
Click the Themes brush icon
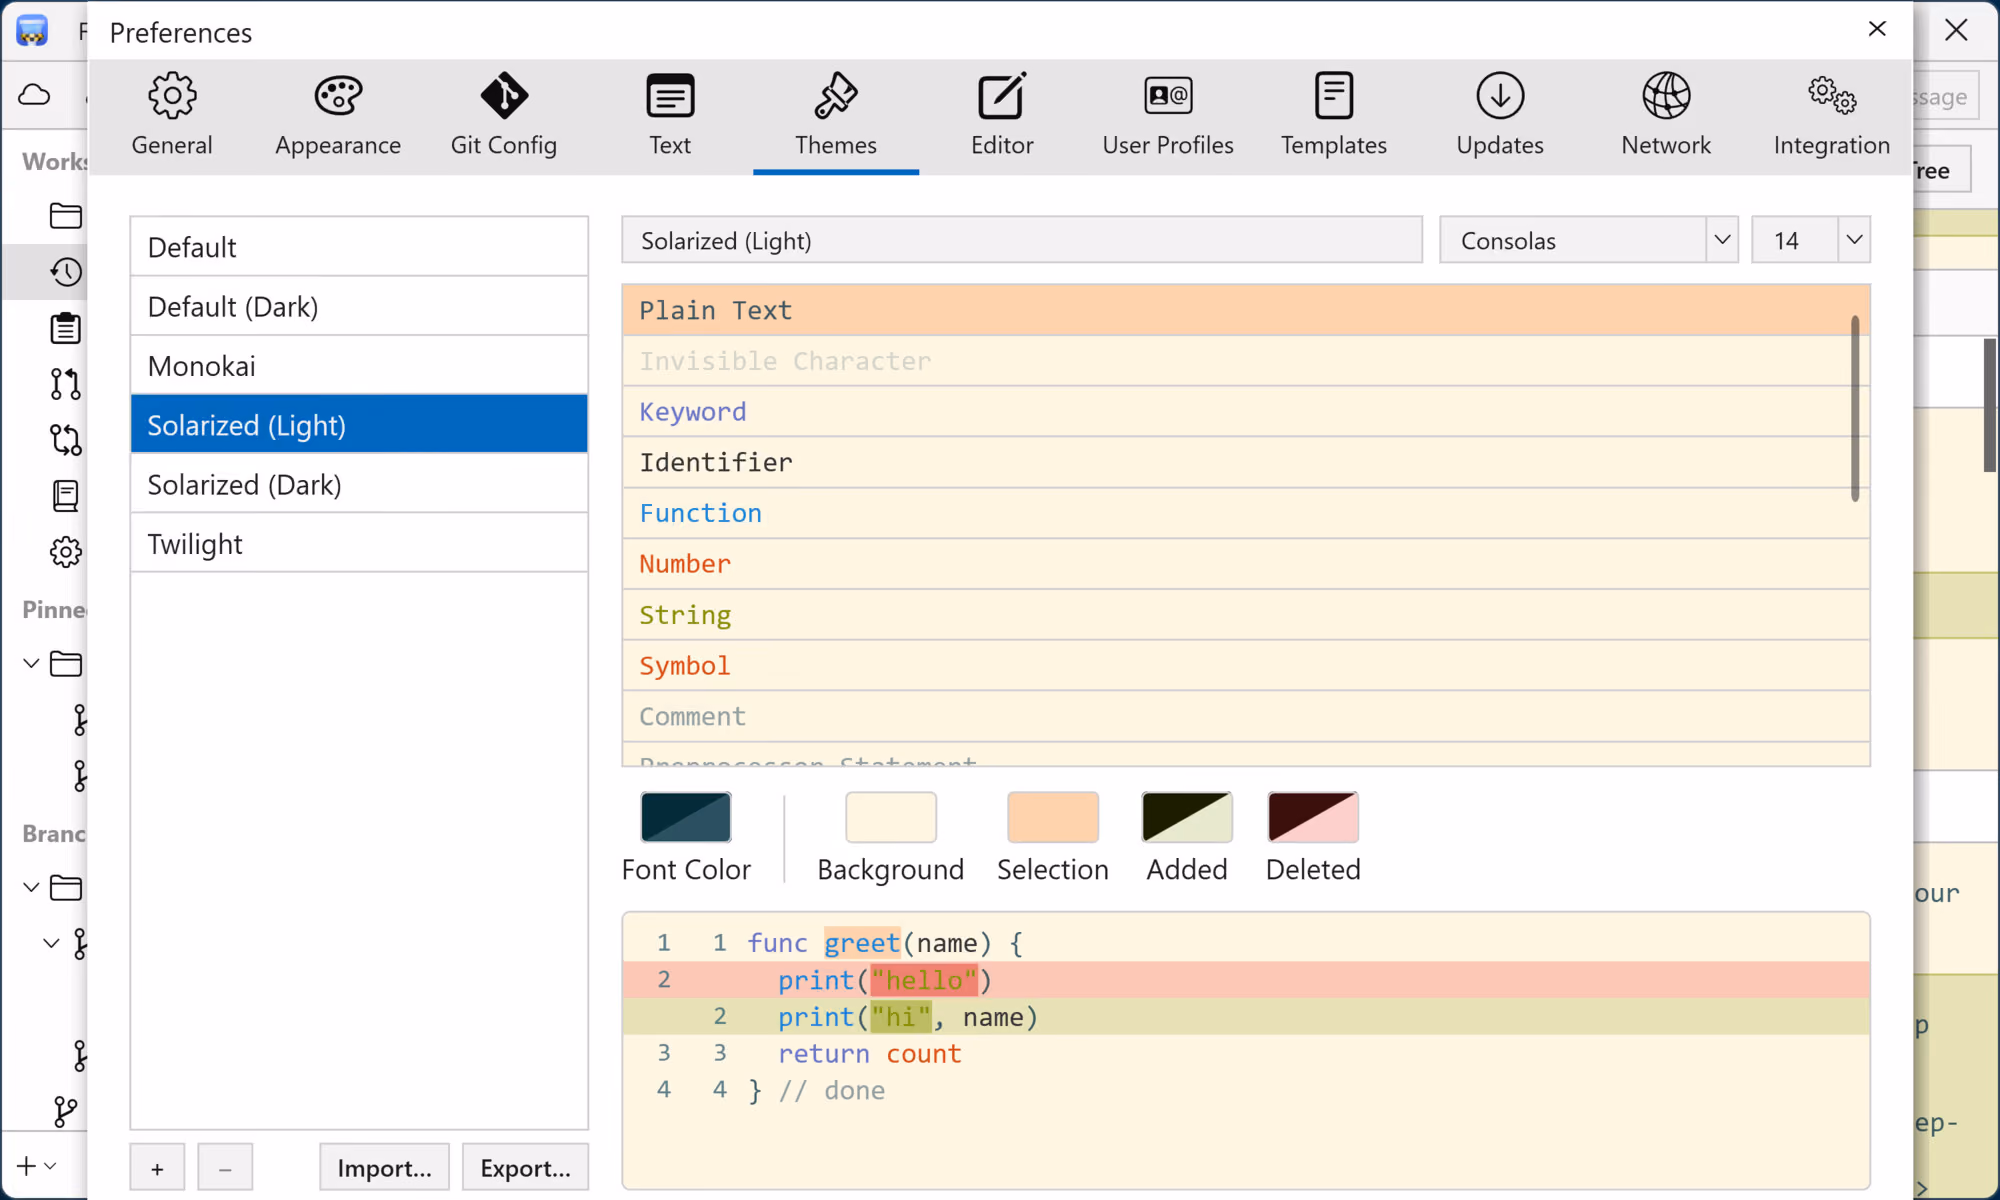(x=836, y=96)
